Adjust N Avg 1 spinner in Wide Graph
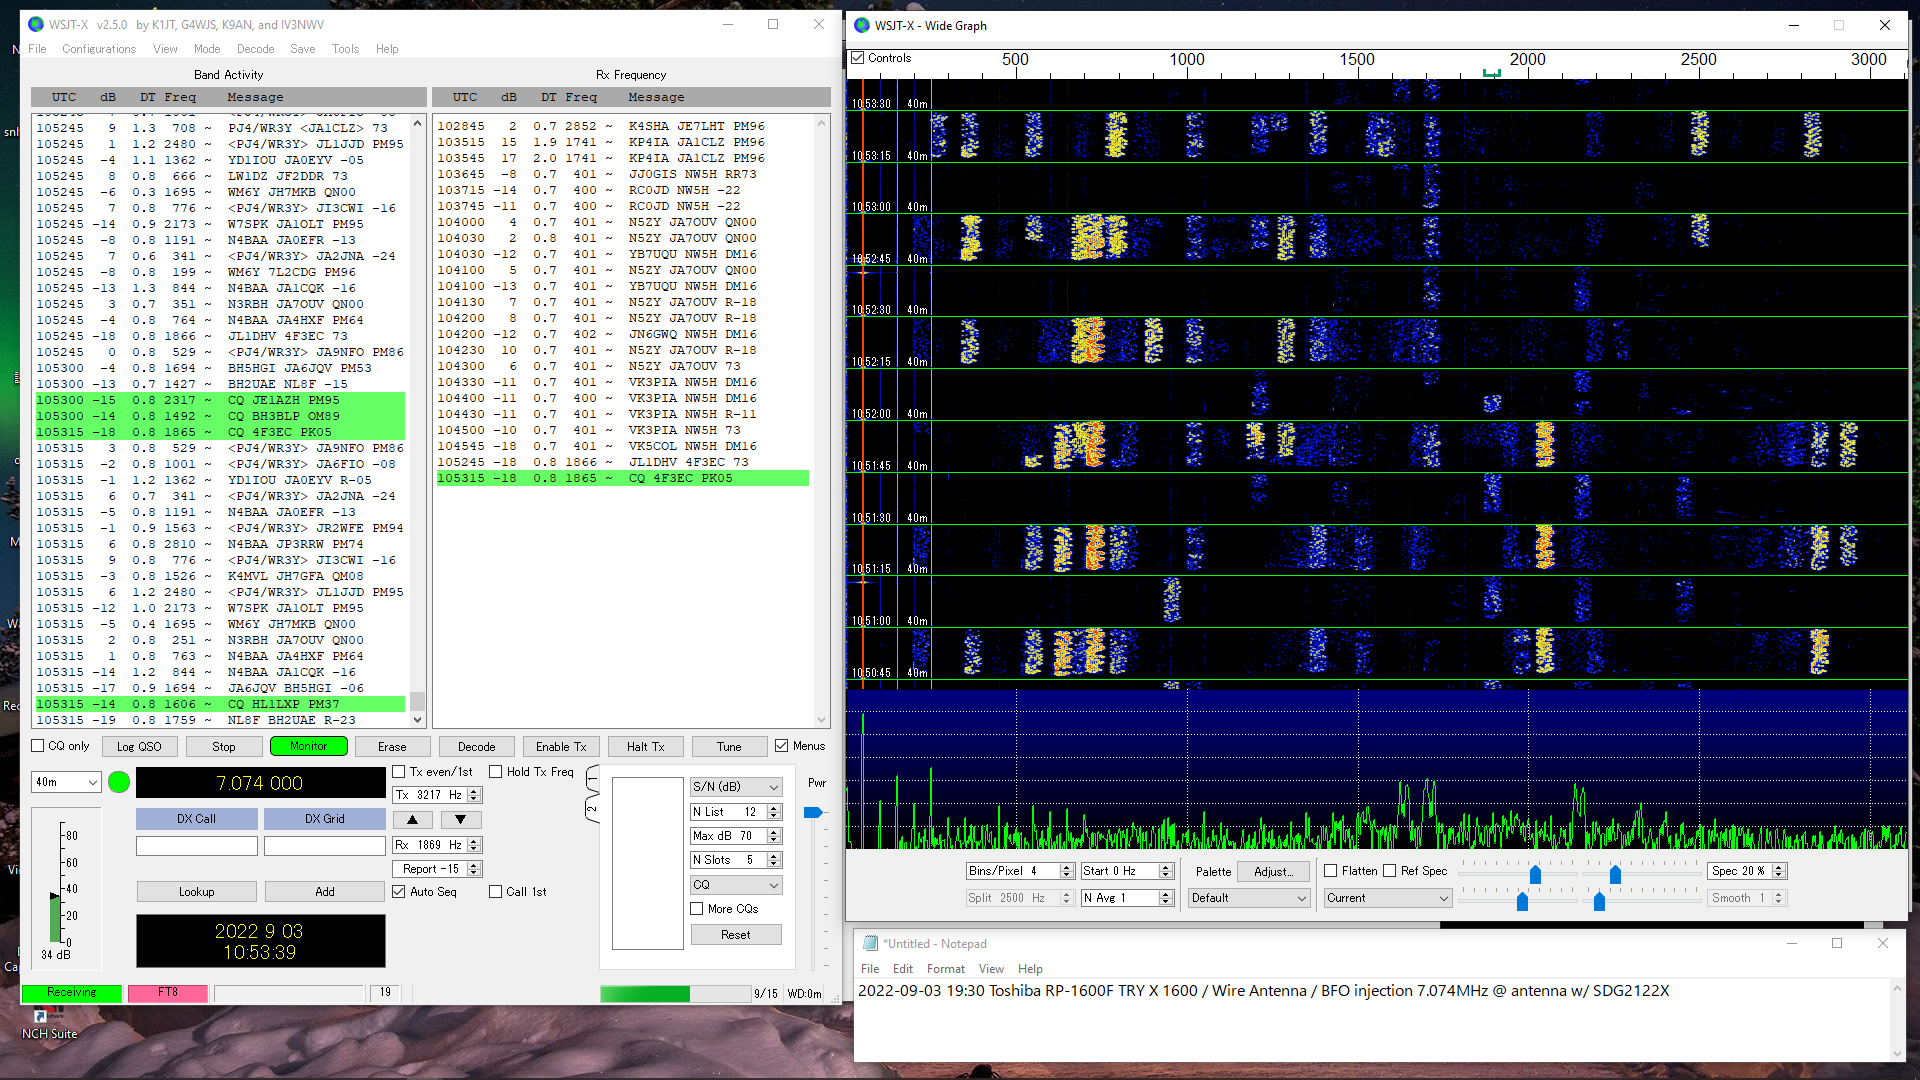Screen dimensions: 1920x1080 pyautogui.click(x=1166, y=898)
